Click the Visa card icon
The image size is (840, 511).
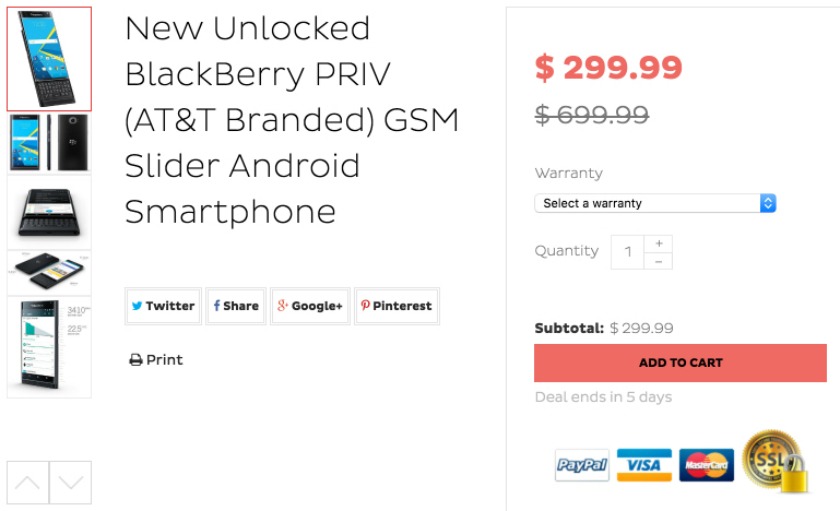coord(644,465)
